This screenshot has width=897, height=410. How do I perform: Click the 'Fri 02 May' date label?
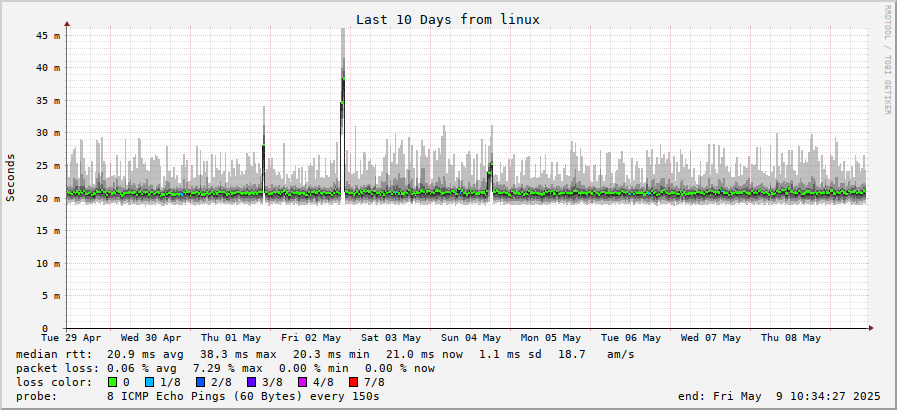pyautogui.click(x=311, y=338)
